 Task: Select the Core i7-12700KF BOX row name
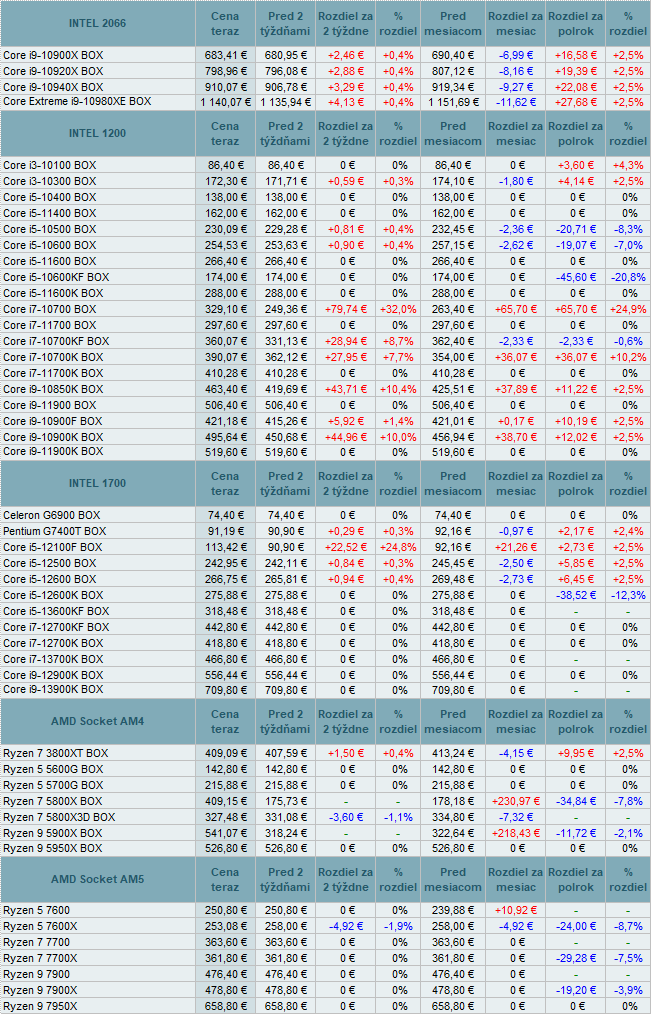[x=56, y=627]
